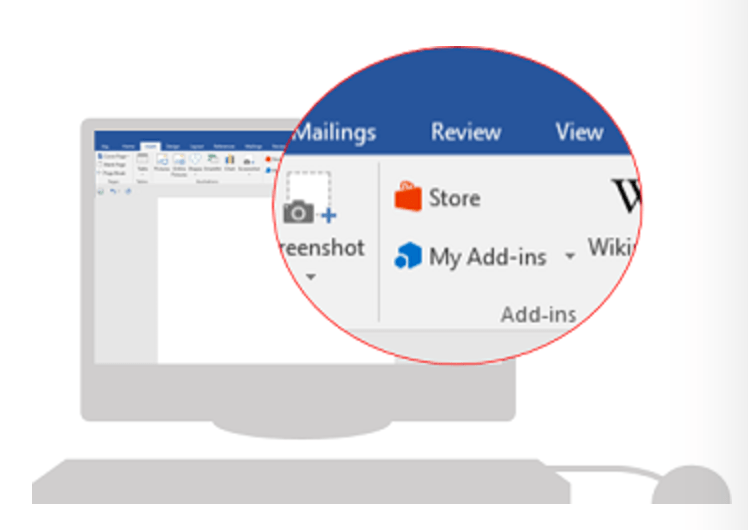Click the Redo icon on small monitor
This screenshot has height=530, width=748.
pos(128,191)
